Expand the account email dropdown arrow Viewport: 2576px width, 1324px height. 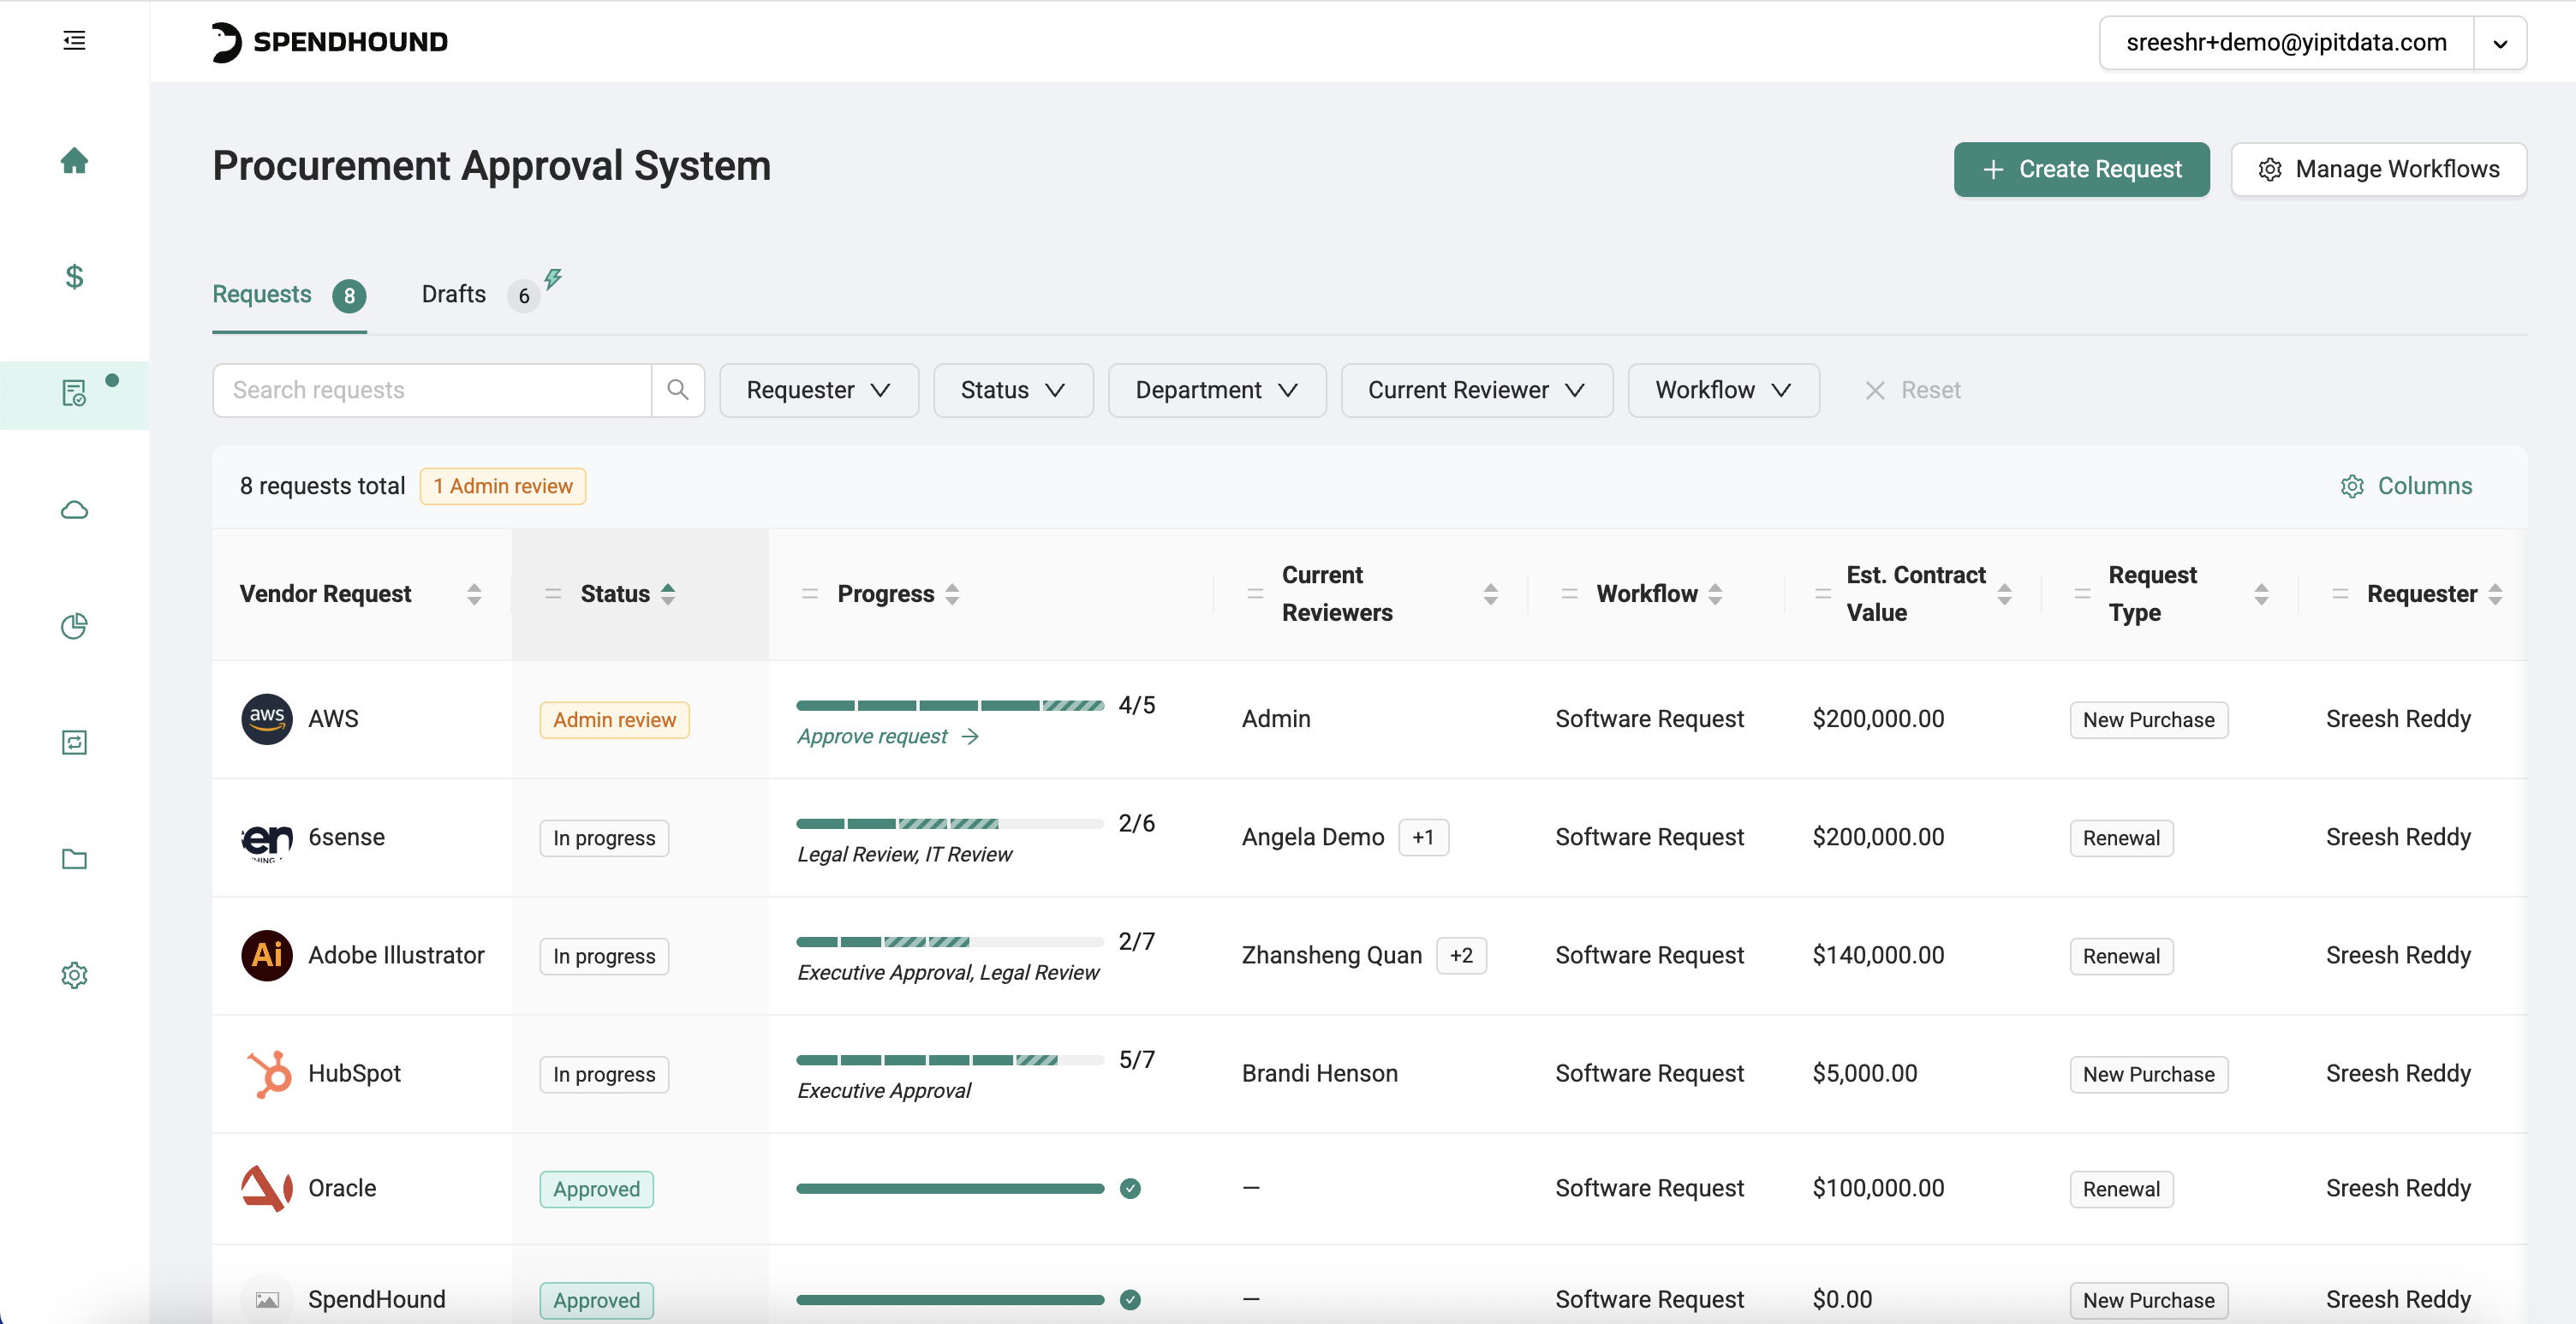click(x=2499, y=43)
